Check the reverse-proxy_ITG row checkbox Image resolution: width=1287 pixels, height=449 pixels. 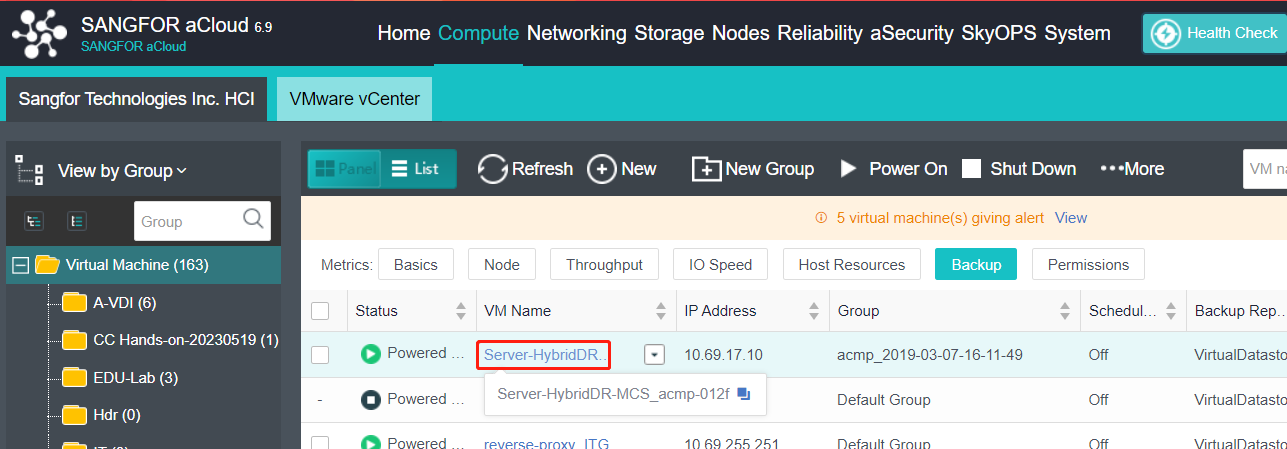(x=320, y=443)
